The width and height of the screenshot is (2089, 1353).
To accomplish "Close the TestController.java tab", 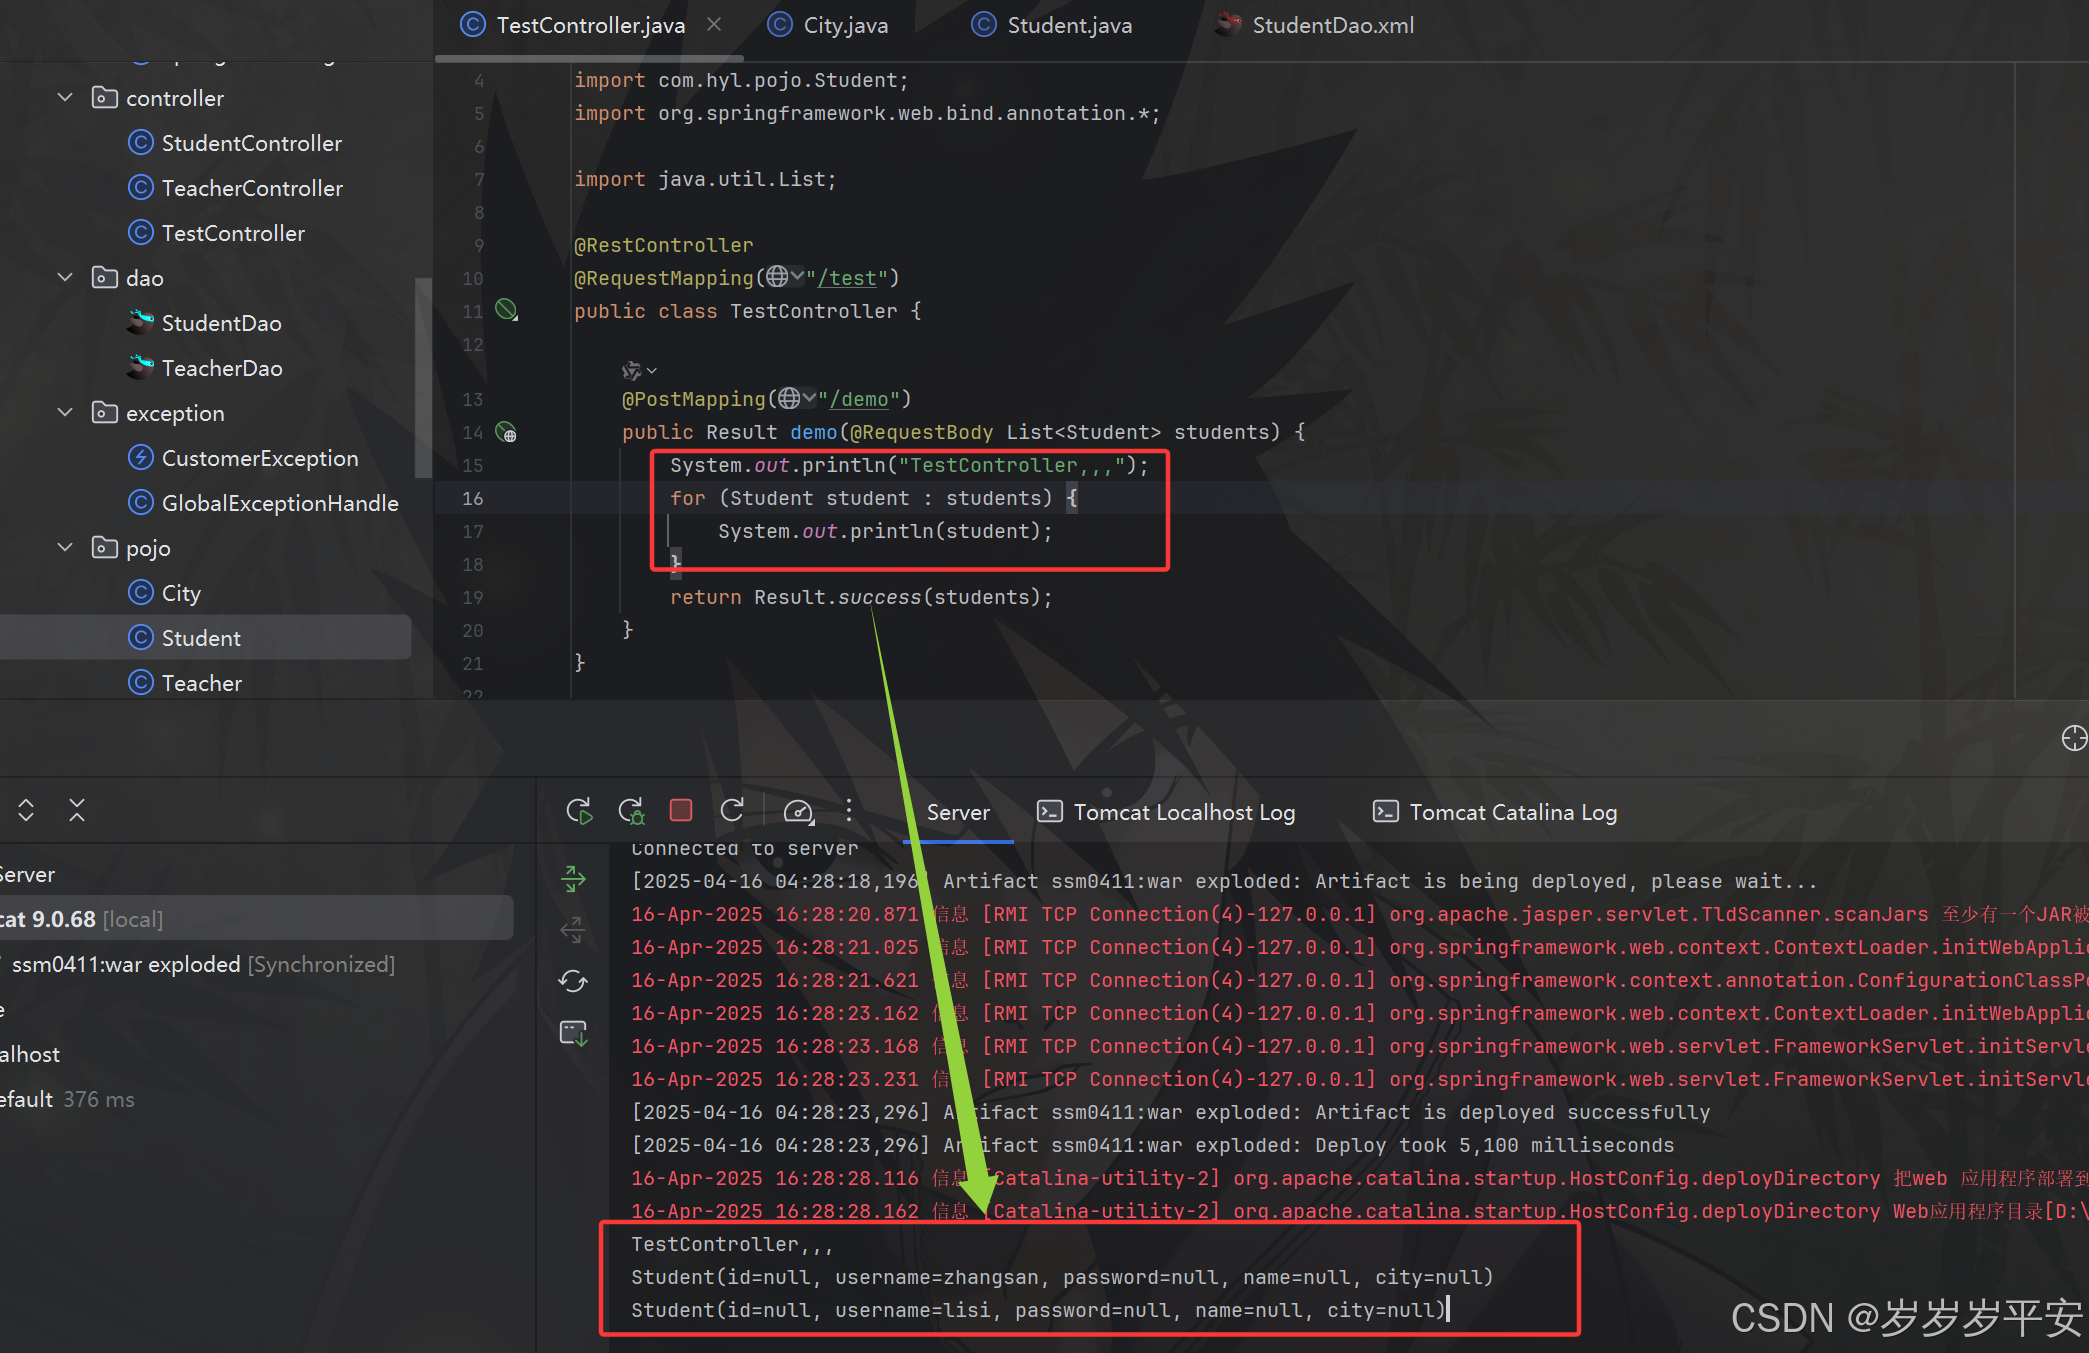I will coord(714,24).
